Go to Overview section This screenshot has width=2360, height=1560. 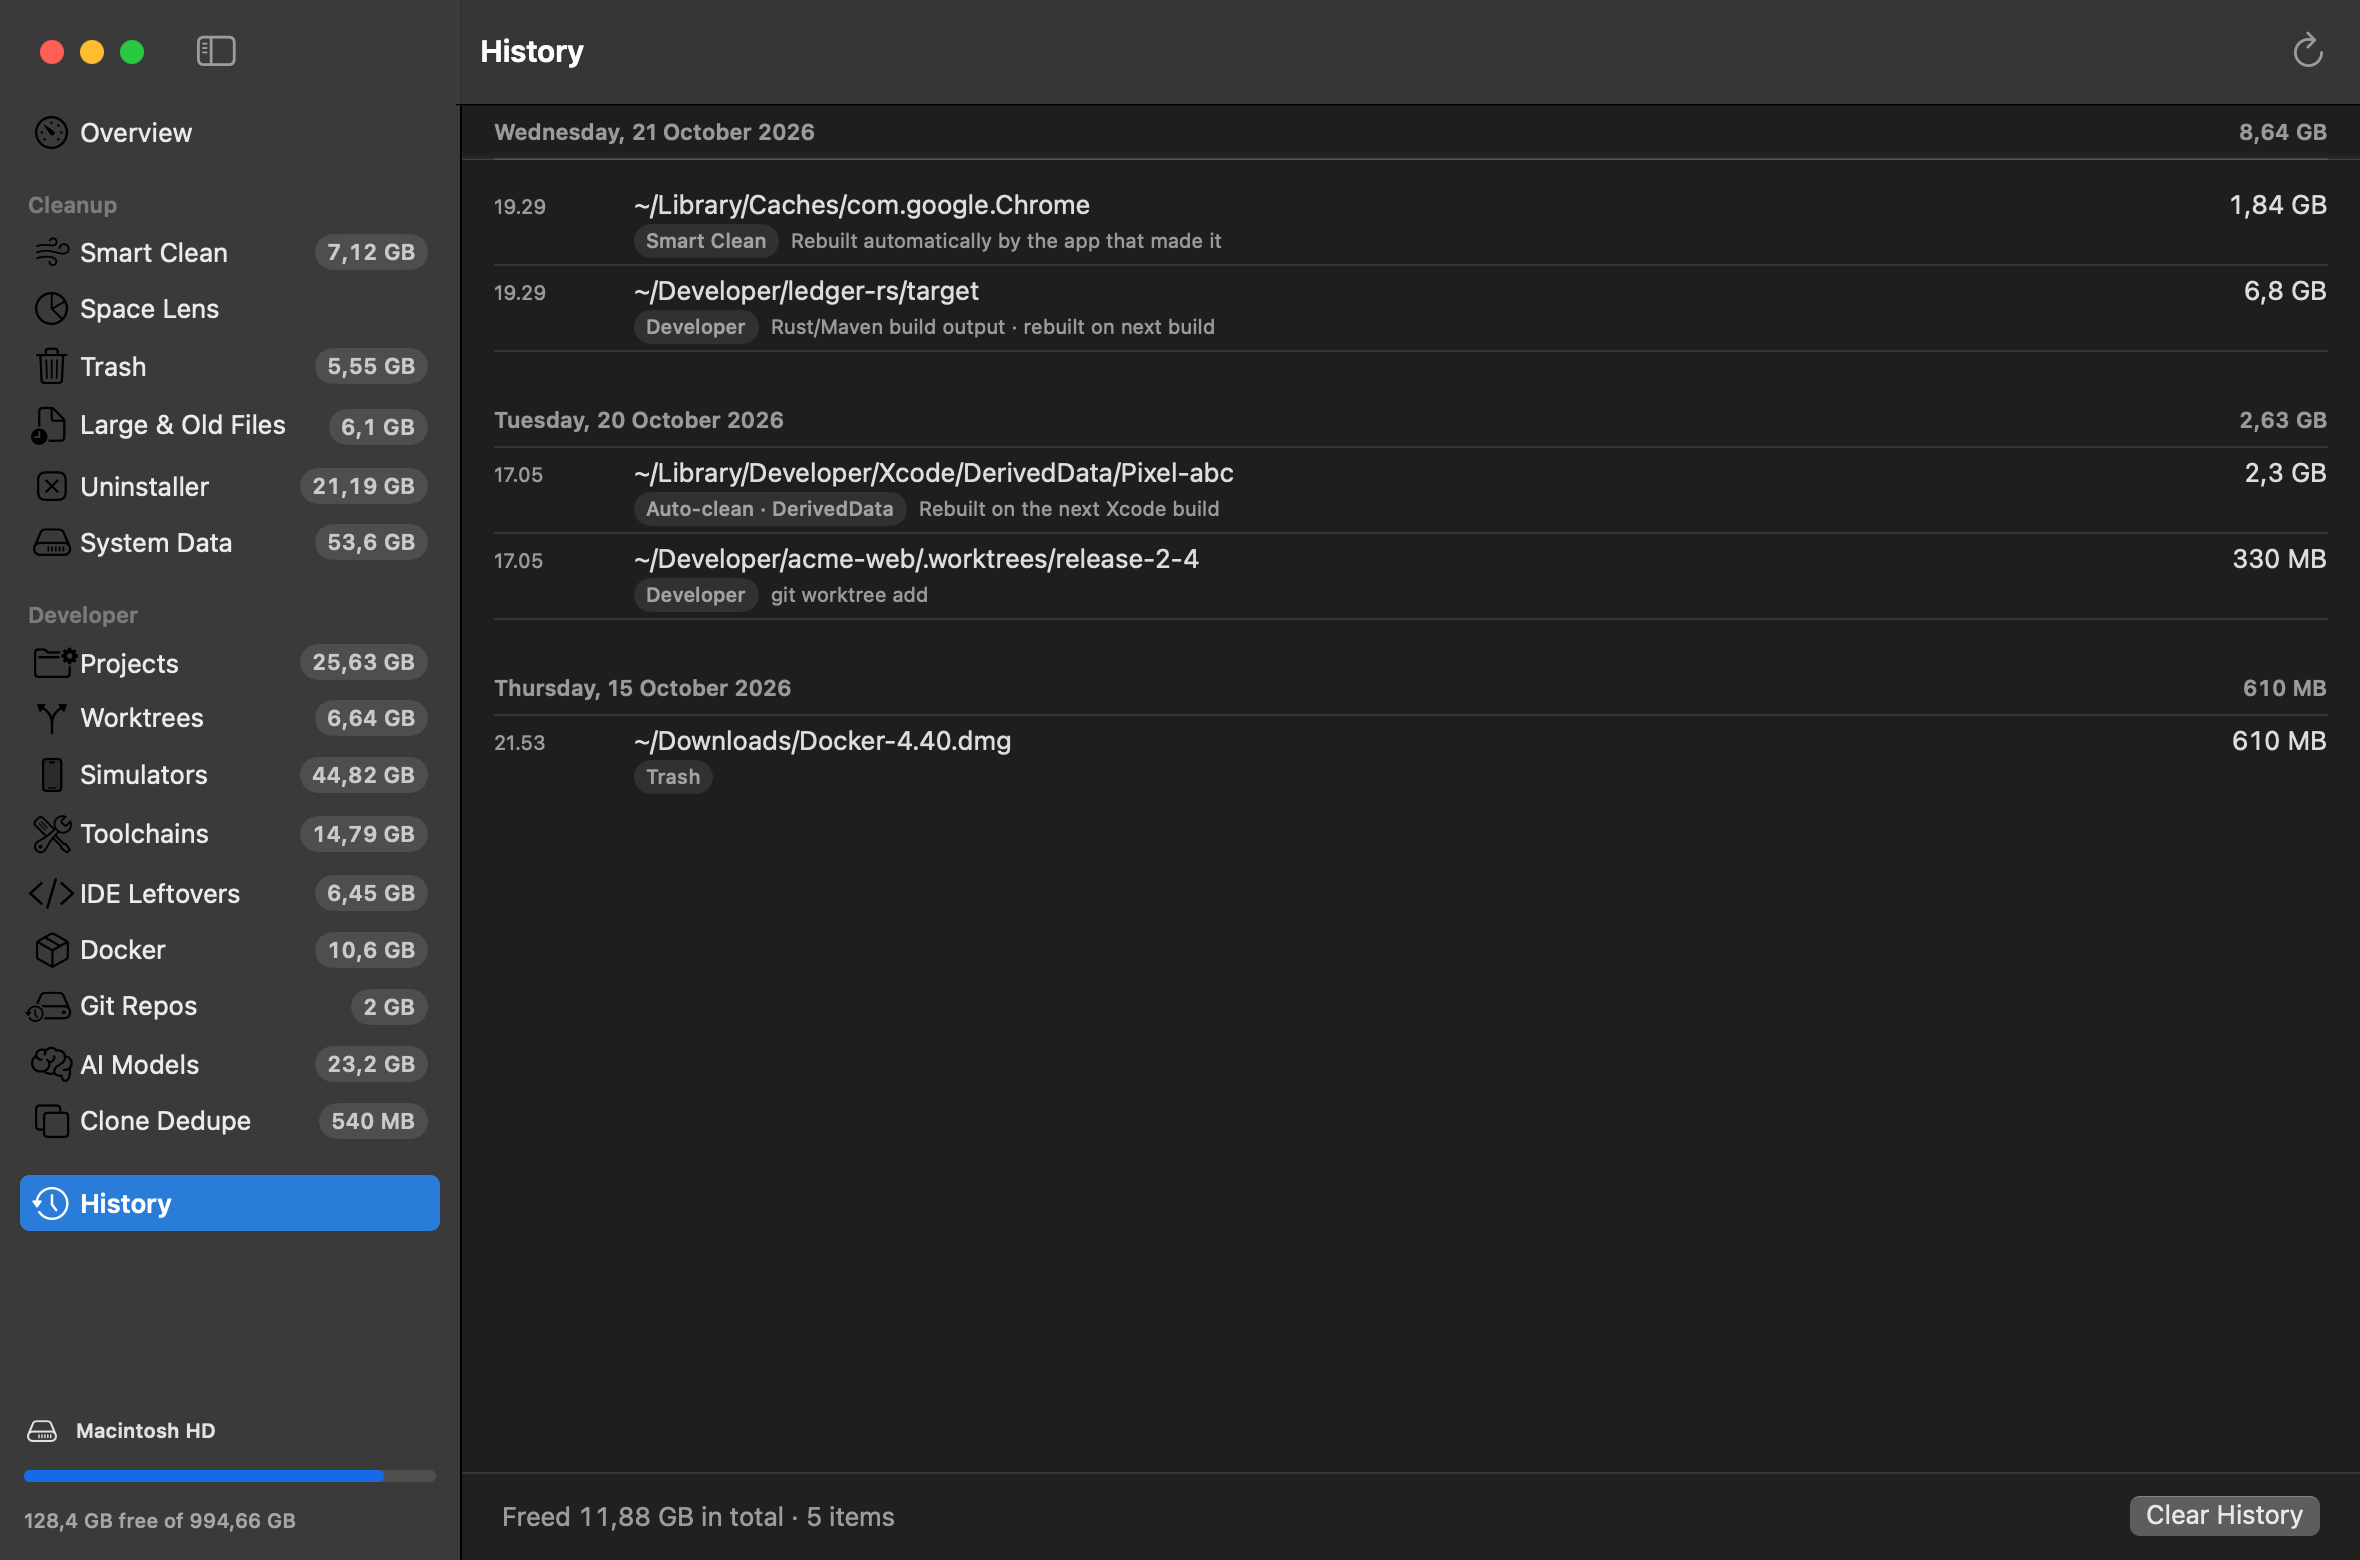[x=229, y=132]
